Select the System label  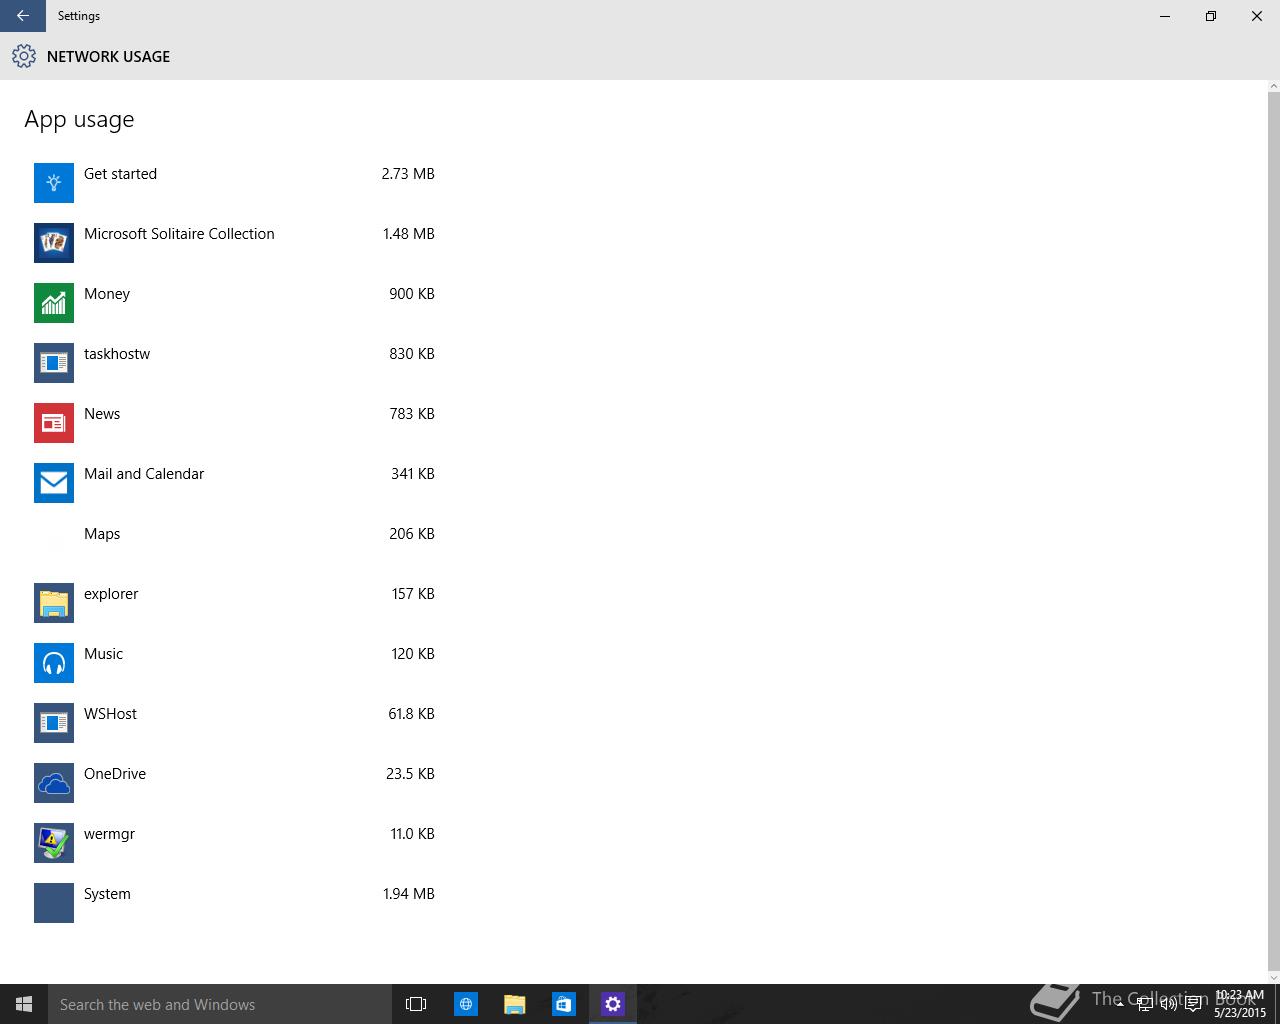point(107,894)
